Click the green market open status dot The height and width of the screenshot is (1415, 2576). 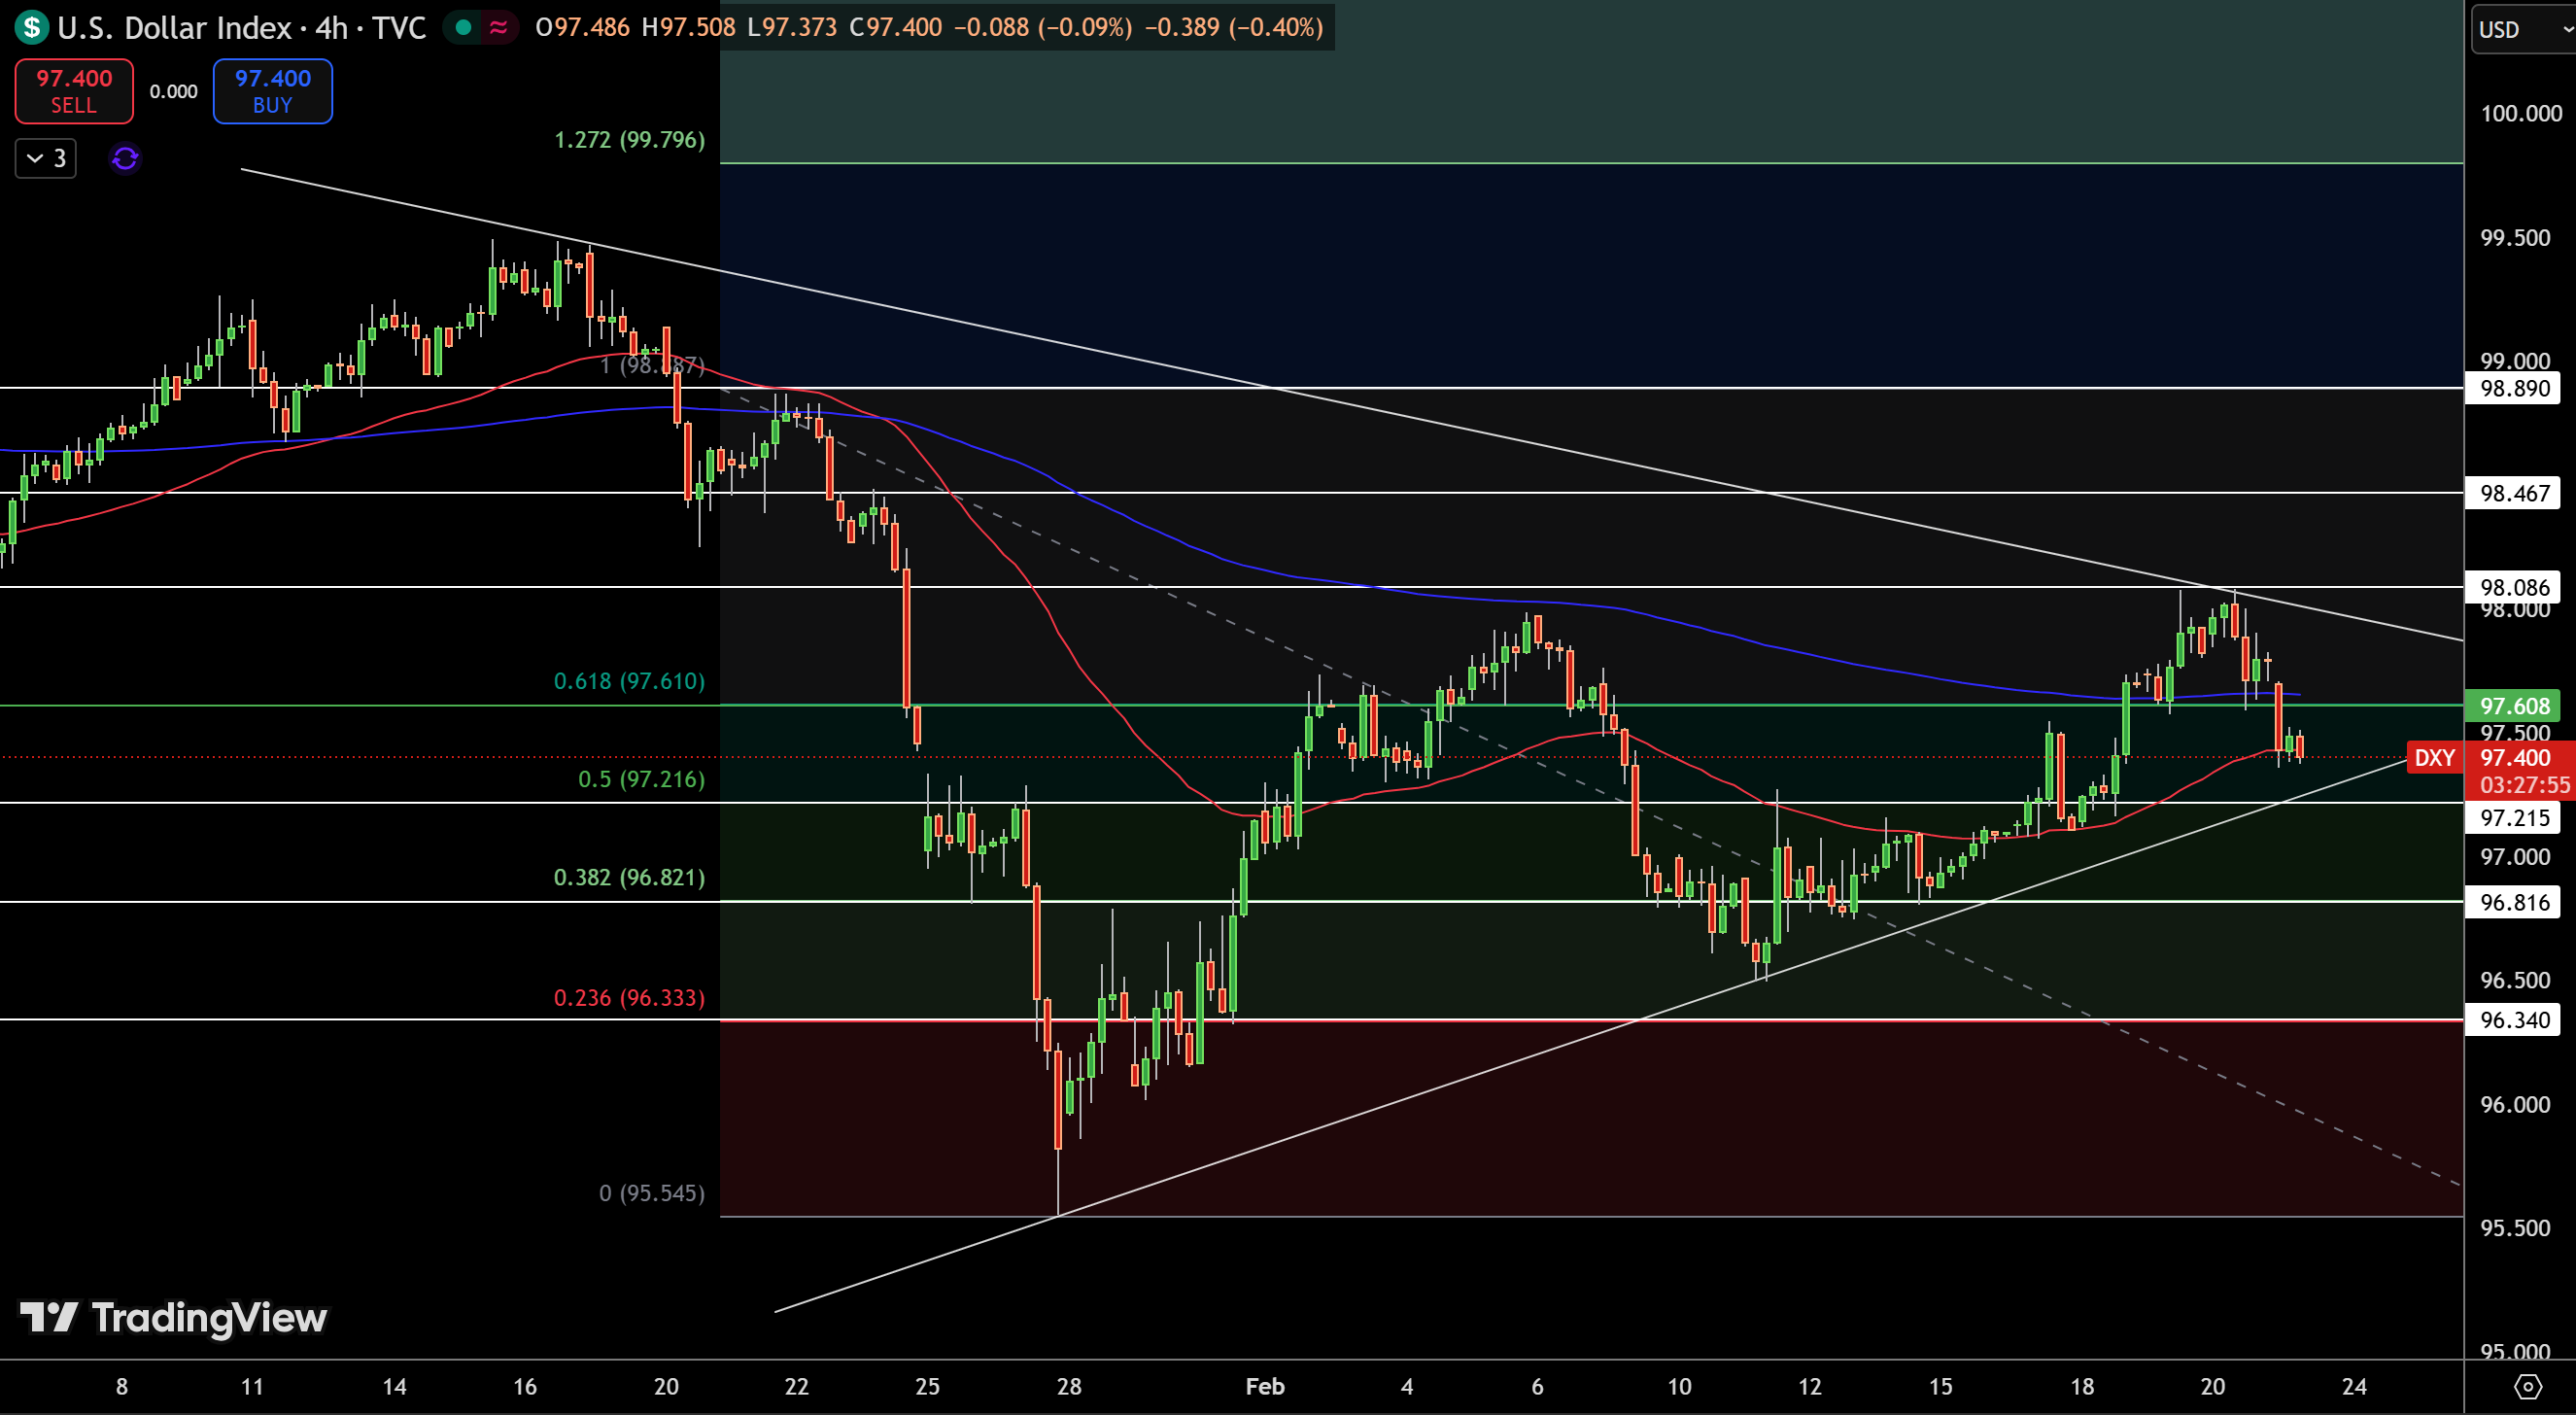click(463, 27)
